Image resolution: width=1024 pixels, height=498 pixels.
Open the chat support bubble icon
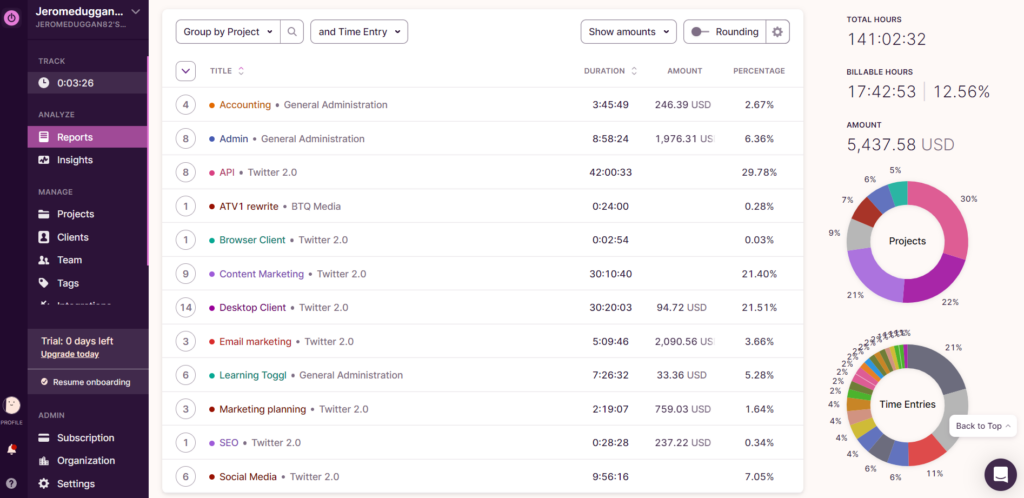click(999, 474)
